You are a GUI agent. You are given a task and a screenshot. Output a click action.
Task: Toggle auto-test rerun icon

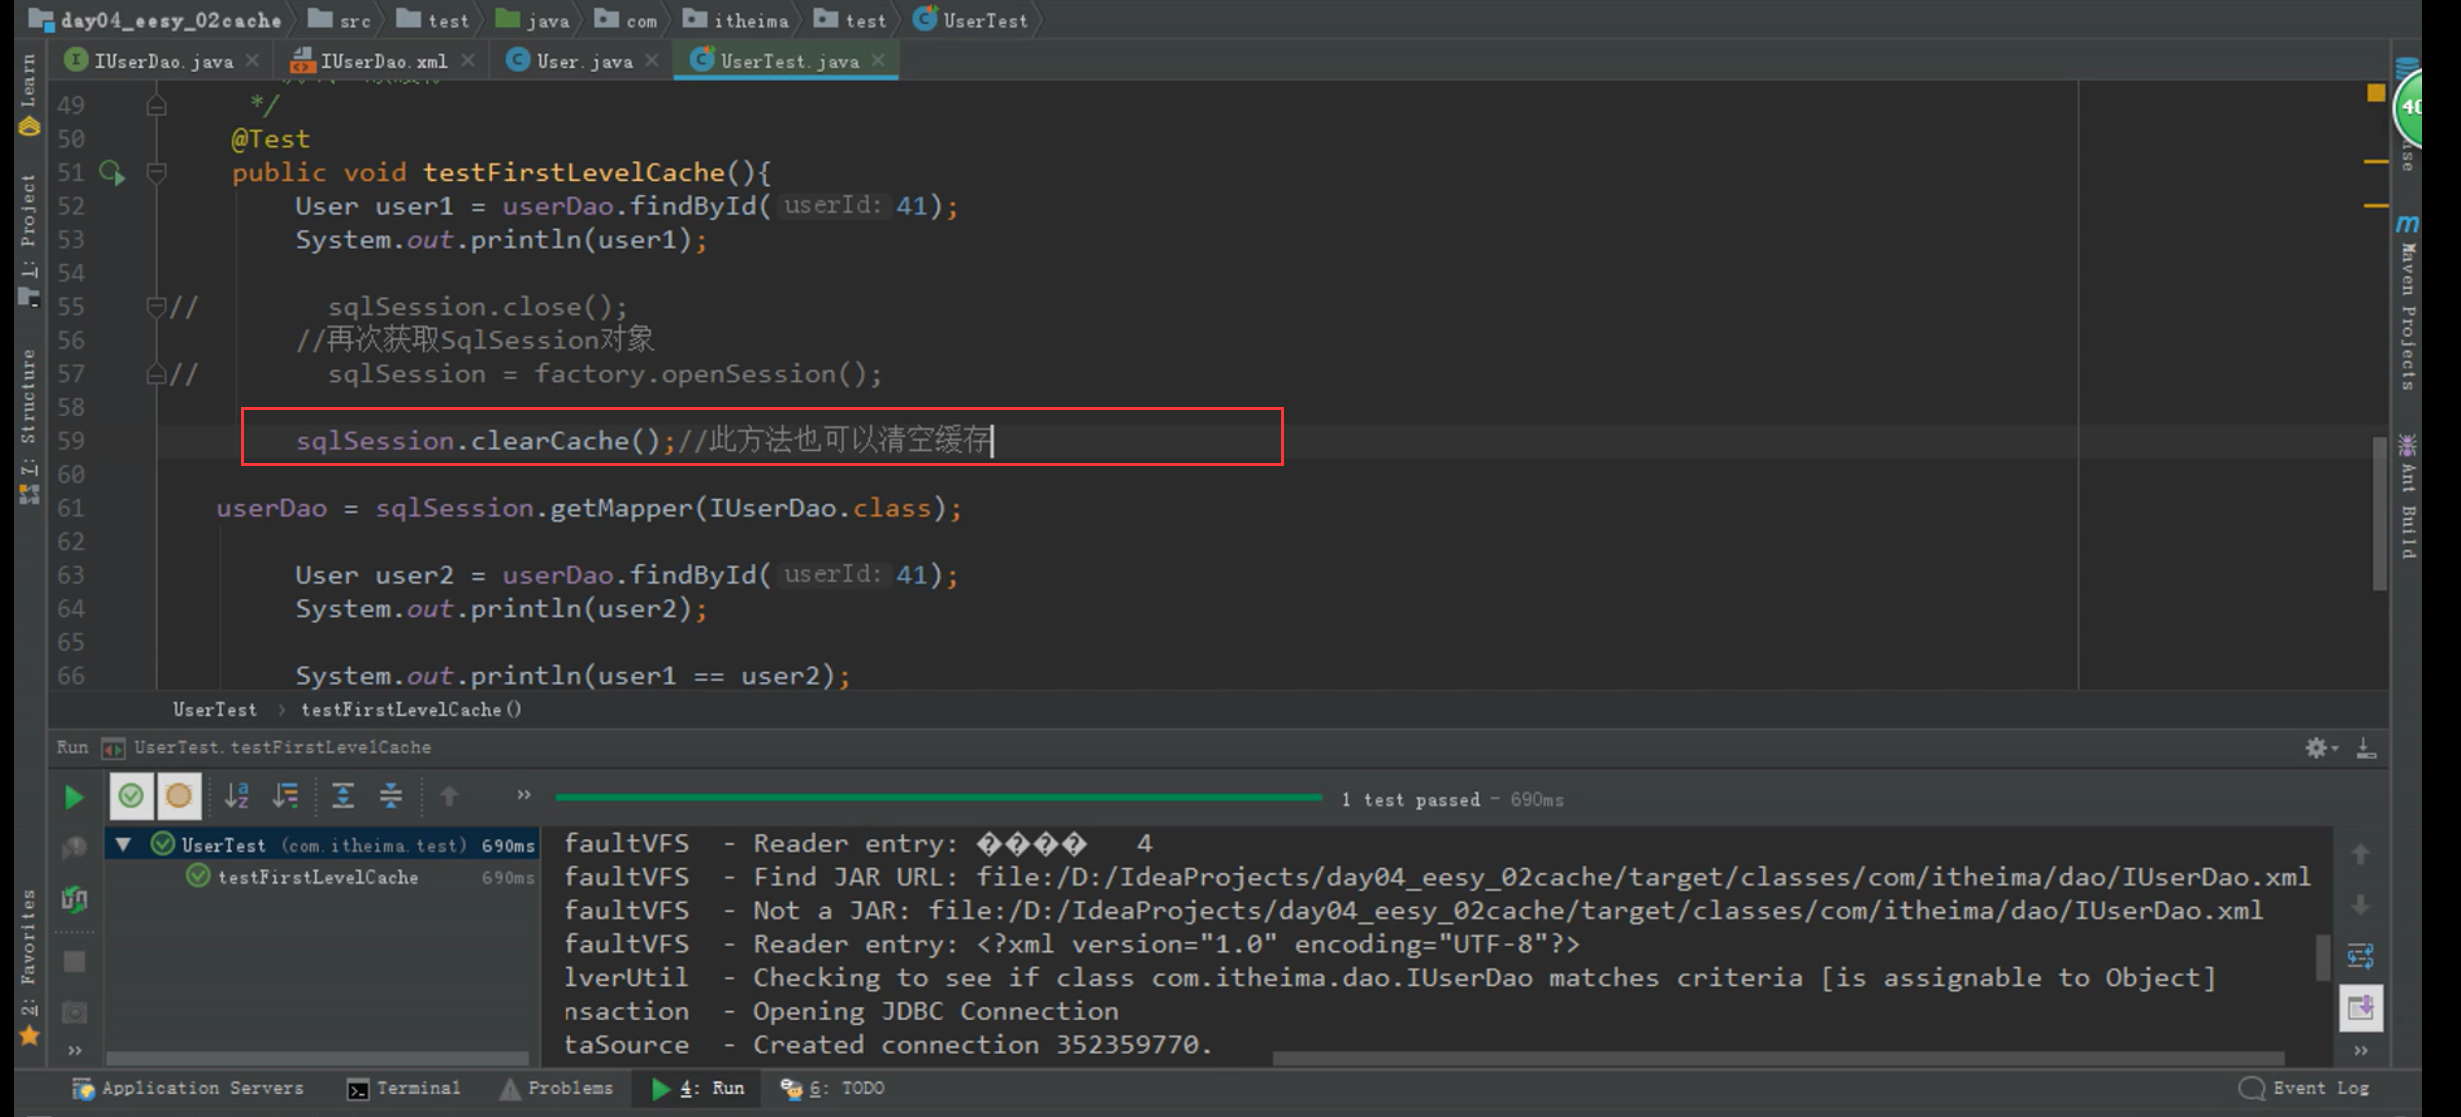[x=75, y=899]
